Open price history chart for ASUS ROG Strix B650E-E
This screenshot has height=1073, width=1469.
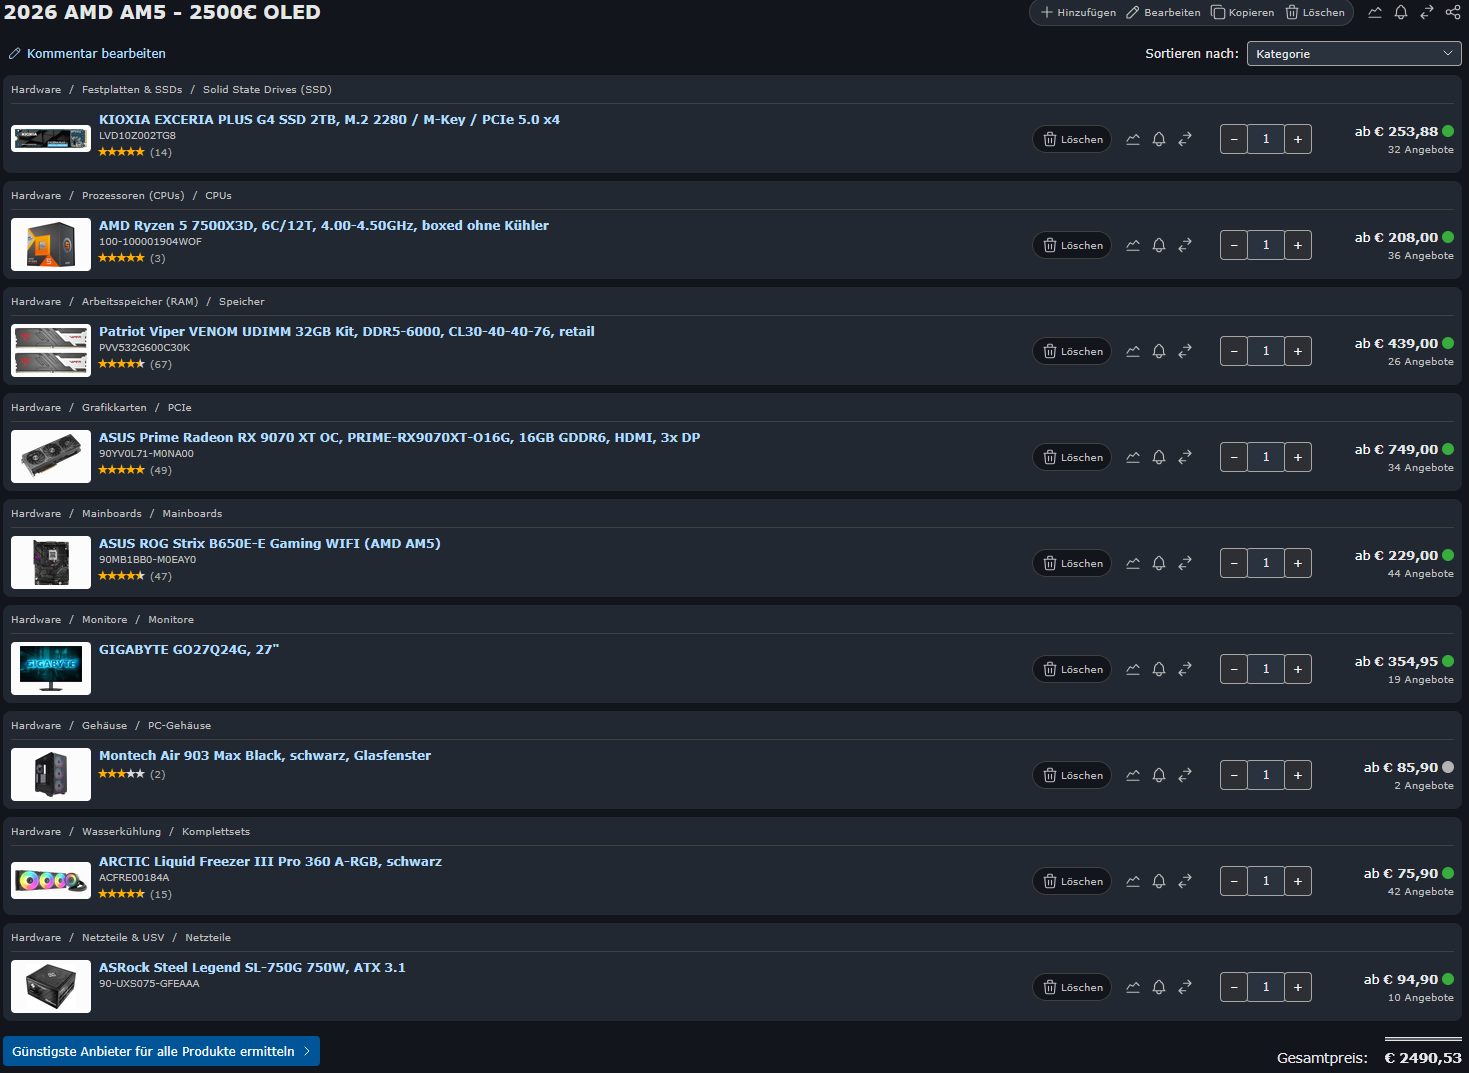(1133, 563)
